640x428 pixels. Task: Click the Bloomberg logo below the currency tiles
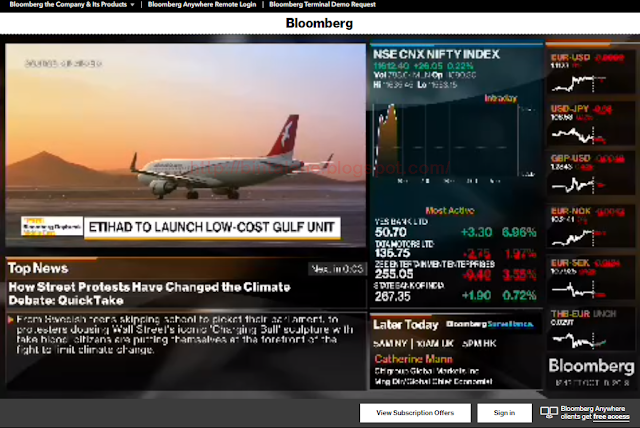click(591, 366)
